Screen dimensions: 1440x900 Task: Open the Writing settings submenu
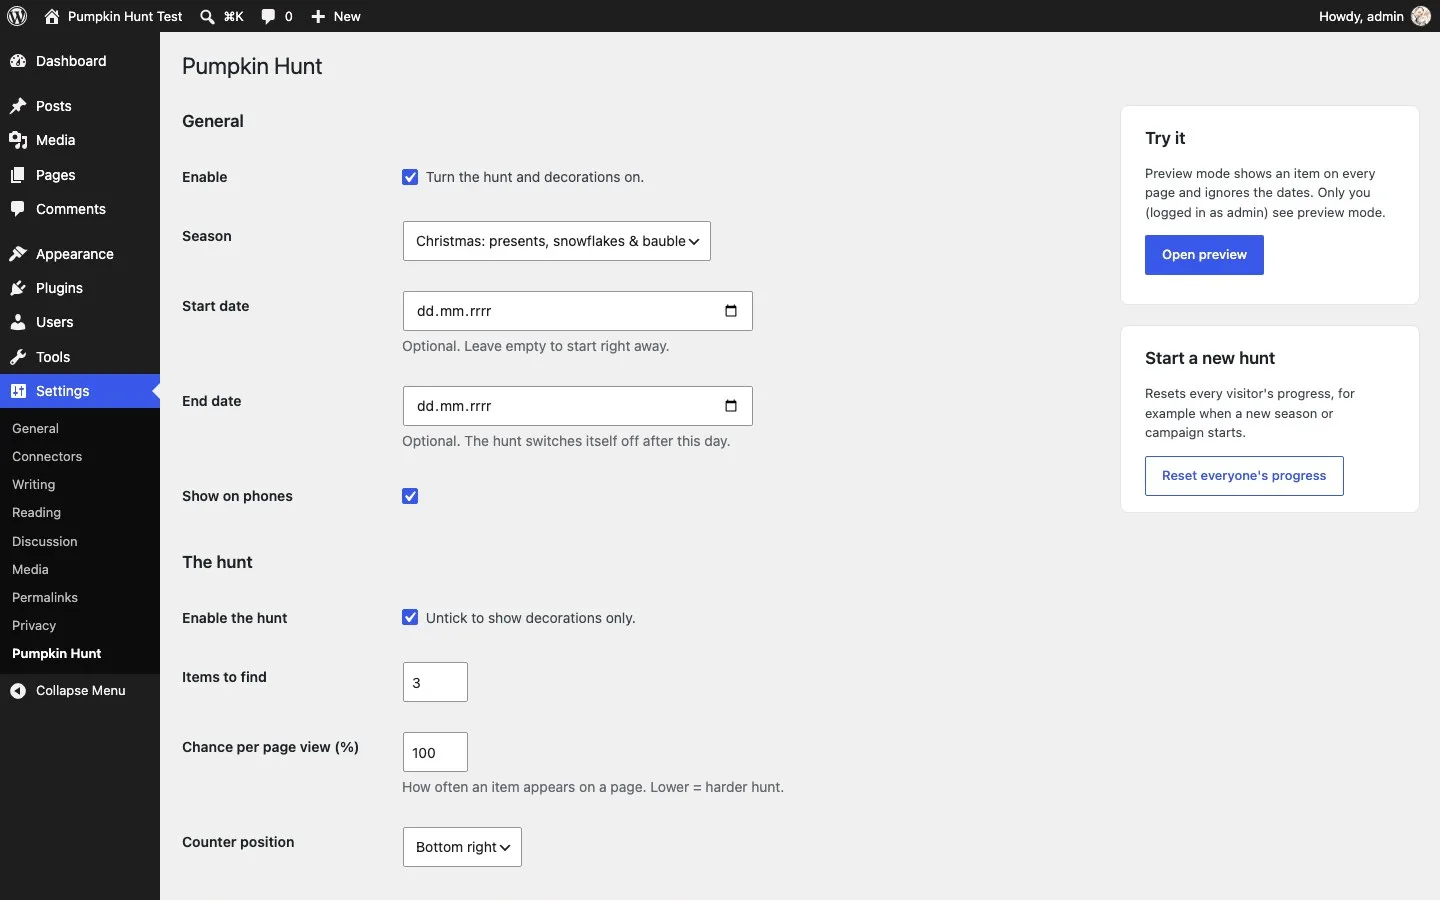[x=34, y=484]
